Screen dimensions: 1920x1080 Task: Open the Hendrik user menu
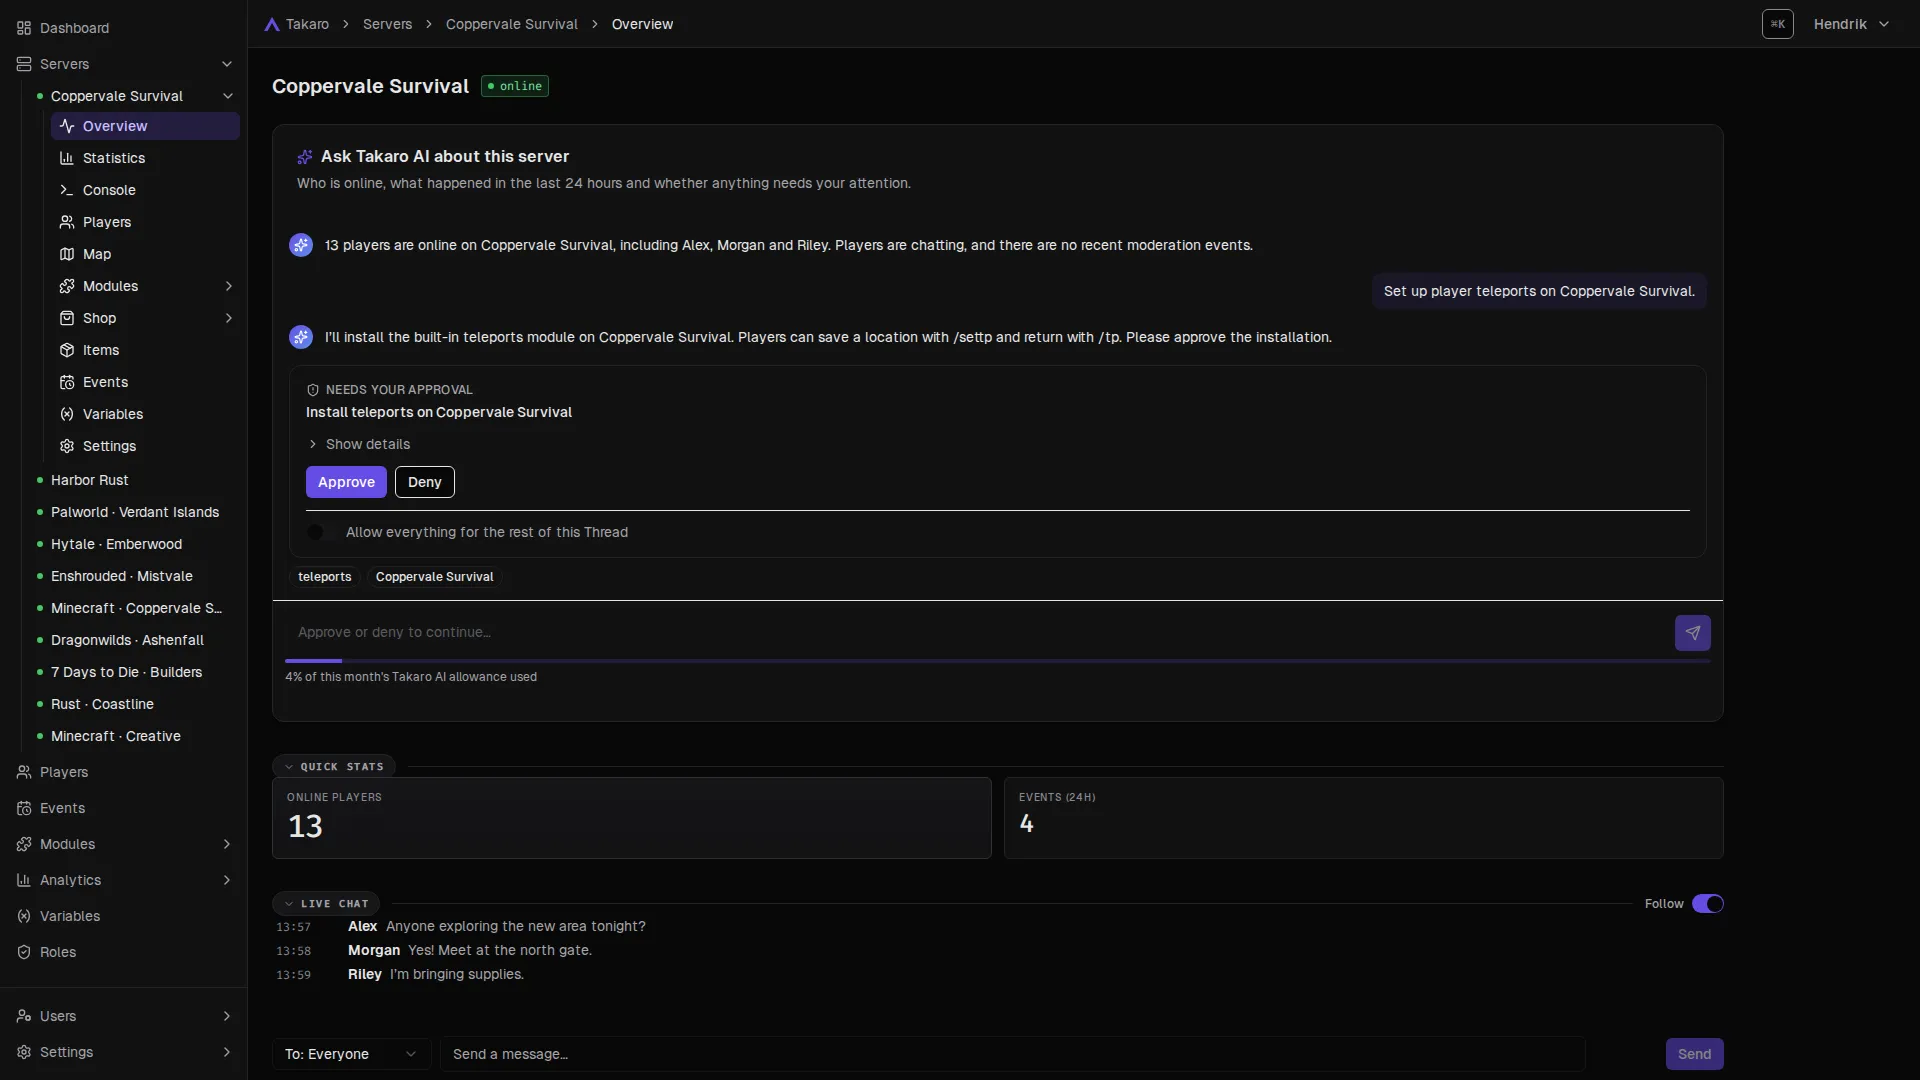click(x=1851, y=24)
